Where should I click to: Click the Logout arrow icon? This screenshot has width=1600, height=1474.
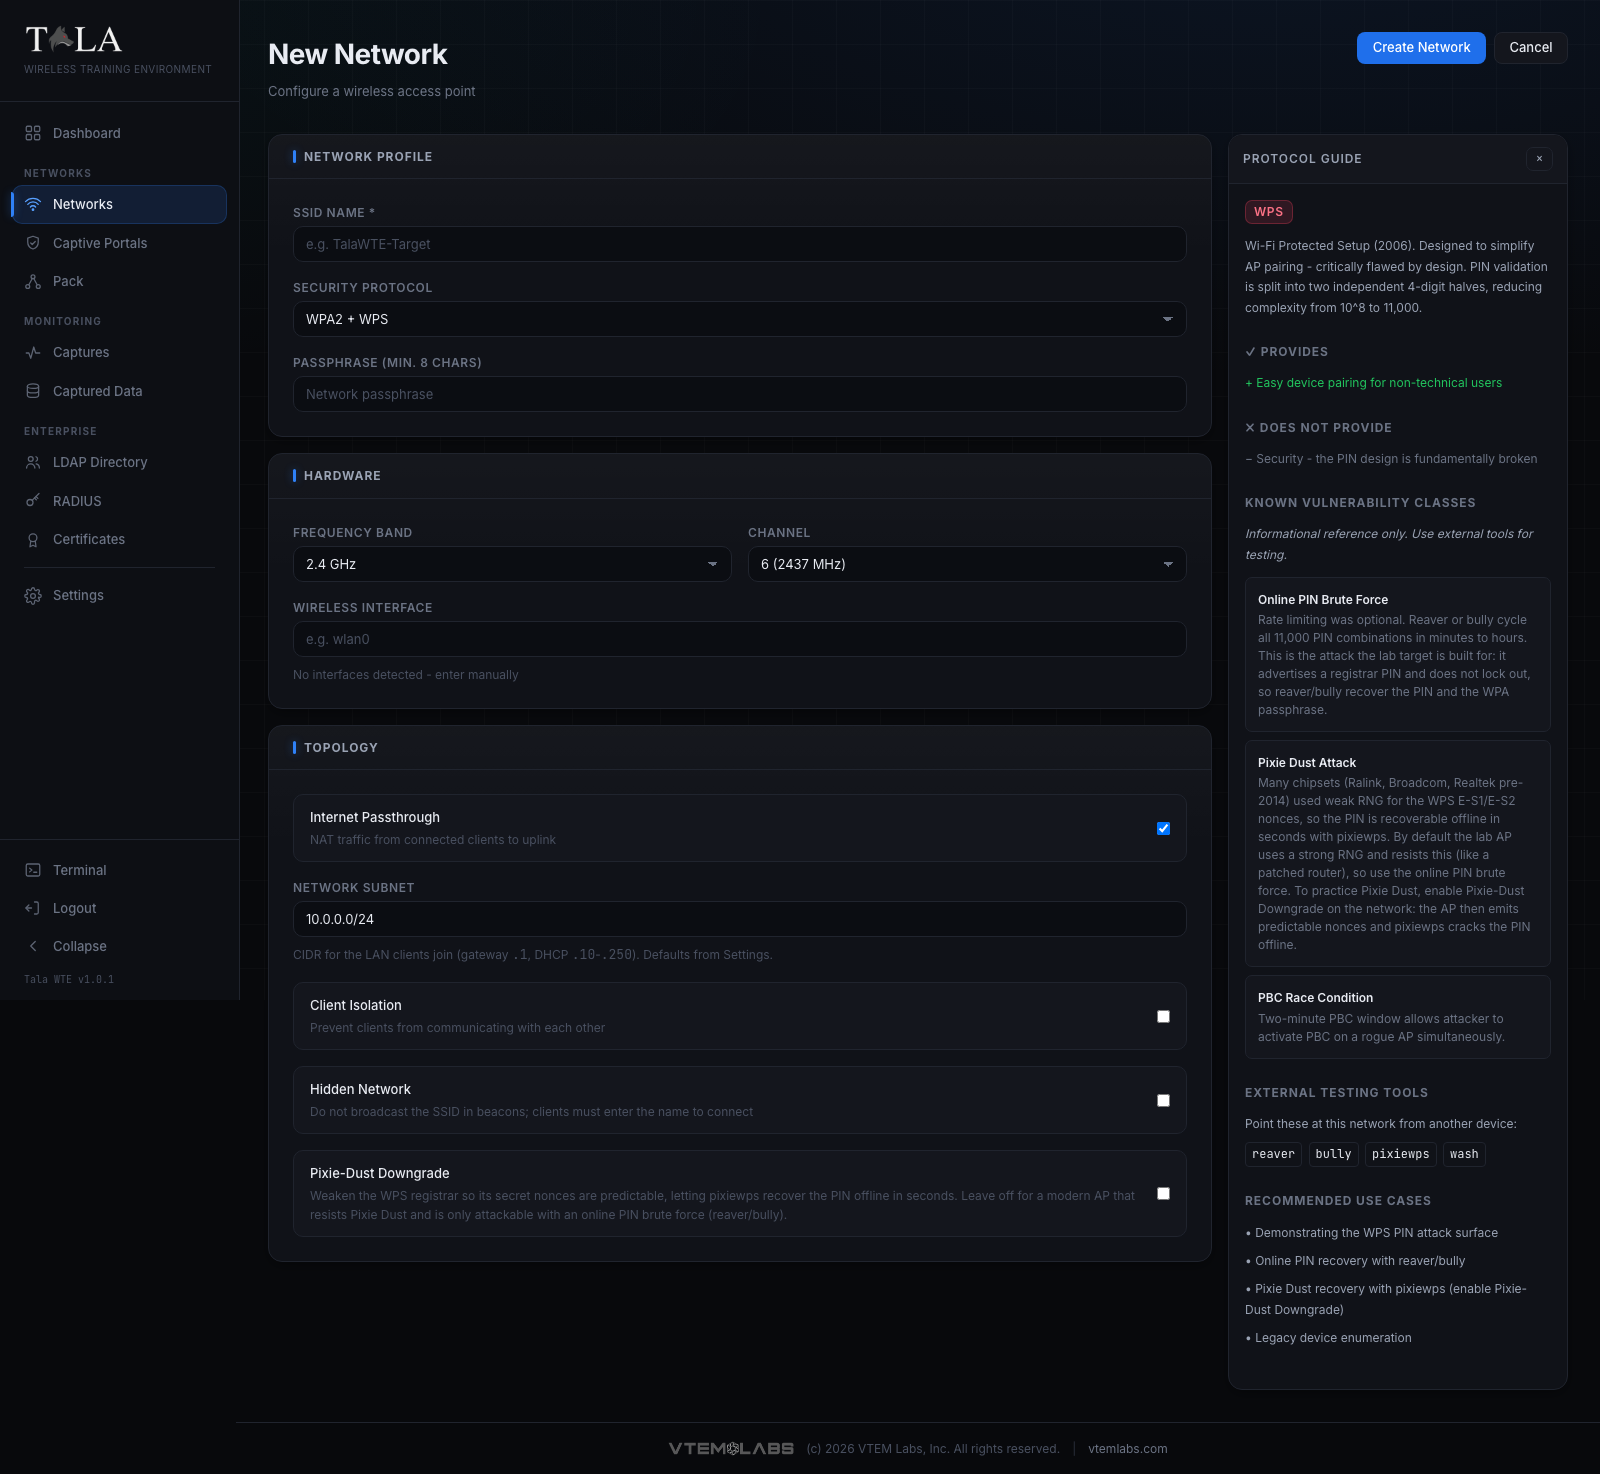33,908
